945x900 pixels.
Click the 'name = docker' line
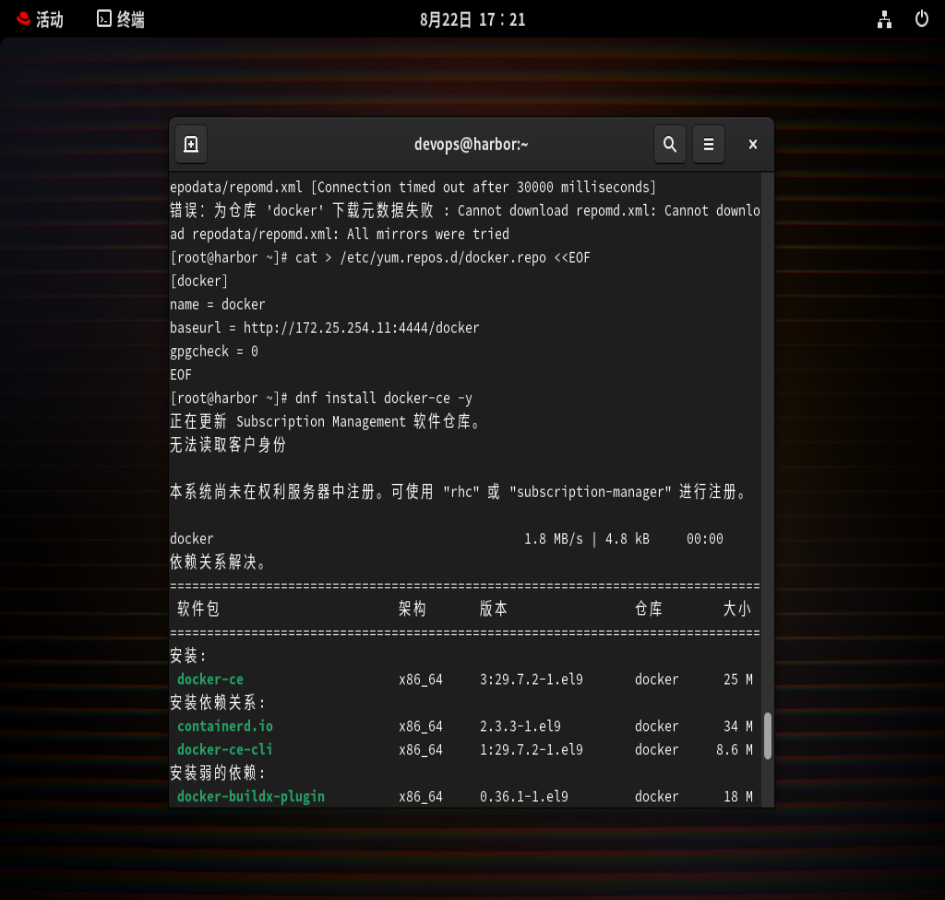tap(217, 304)
